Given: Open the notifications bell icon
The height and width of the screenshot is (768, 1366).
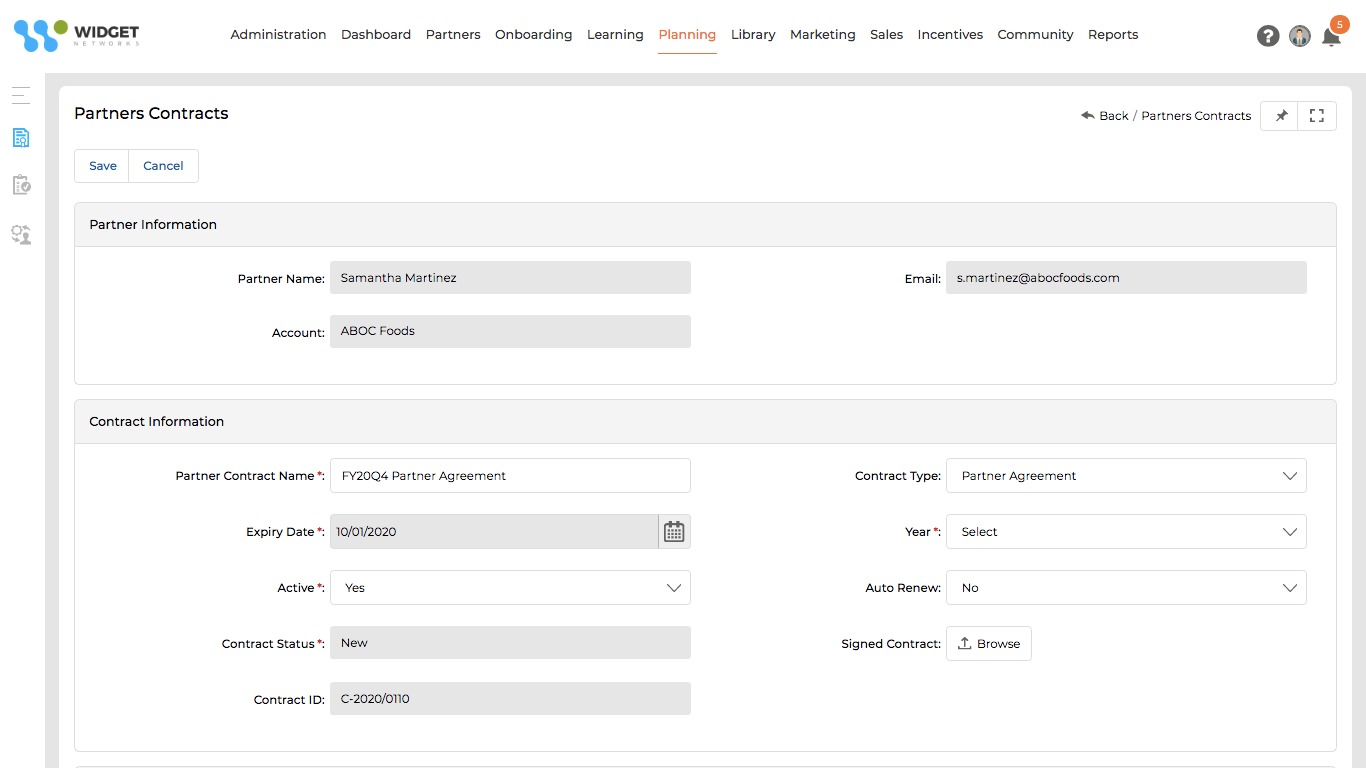Looking at the screenshot, I should pos(1331,37).
